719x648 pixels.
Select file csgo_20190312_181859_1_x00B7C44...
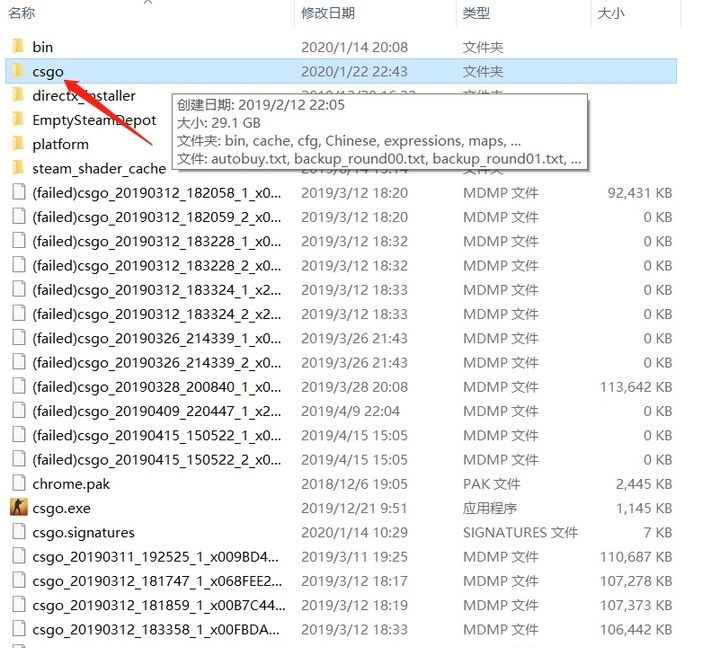159,606
